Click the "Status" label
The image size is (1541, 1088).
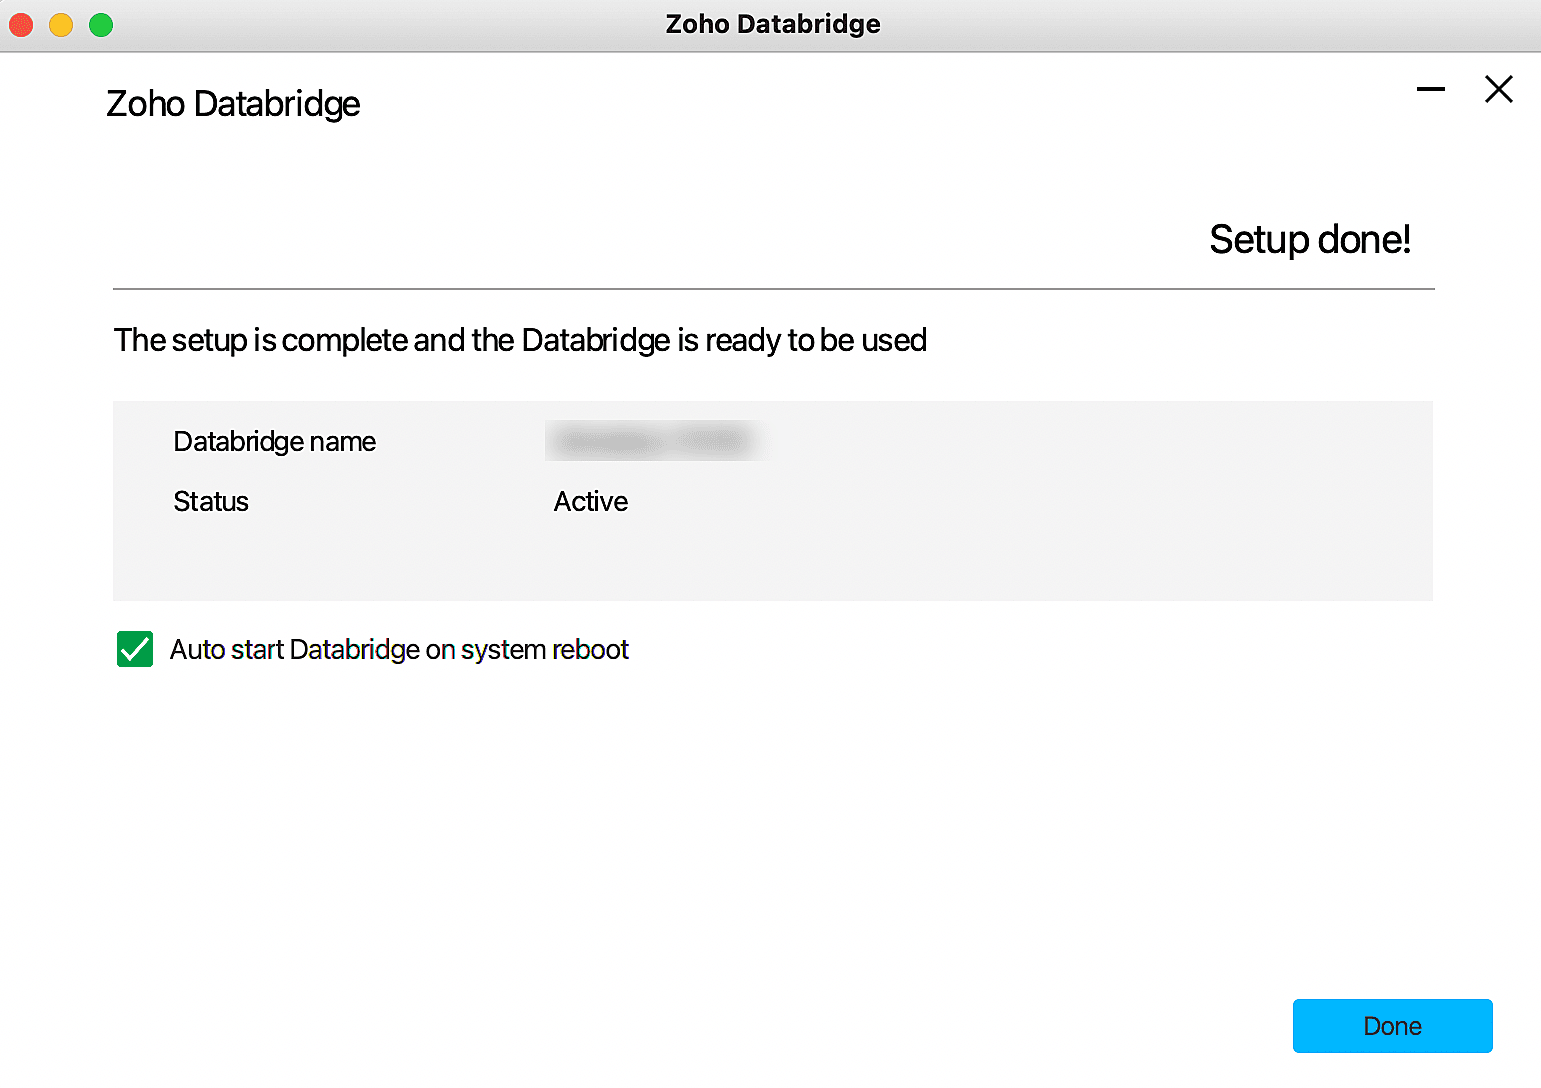[211, 502]
